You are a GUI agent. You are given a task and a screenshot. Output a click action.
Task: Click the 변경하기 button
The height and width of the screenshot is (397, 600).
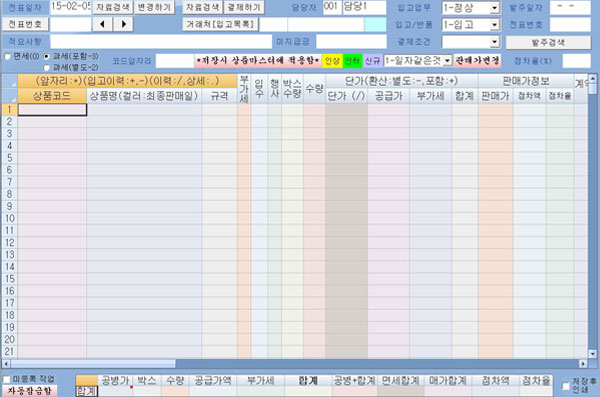tap(154, 7)
